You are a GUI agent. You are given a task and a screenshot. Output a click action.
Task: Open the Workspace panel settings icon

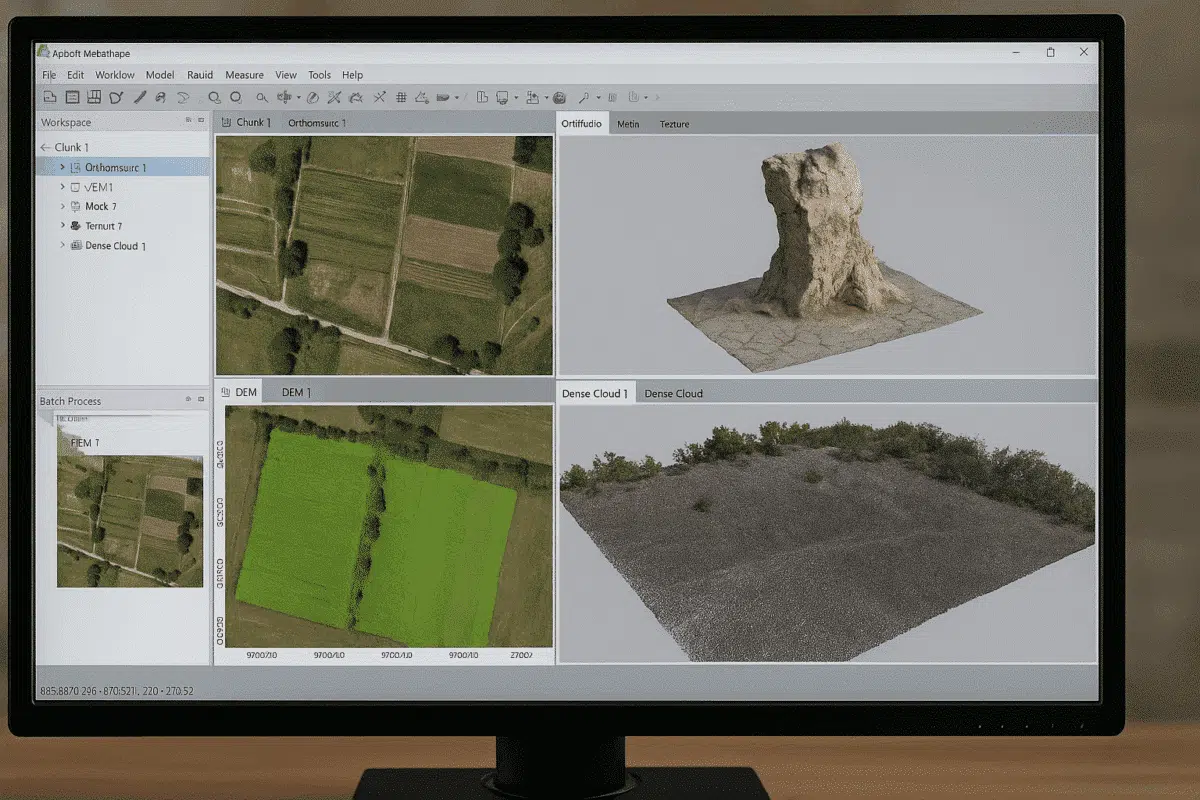click(x=189, y=121)
